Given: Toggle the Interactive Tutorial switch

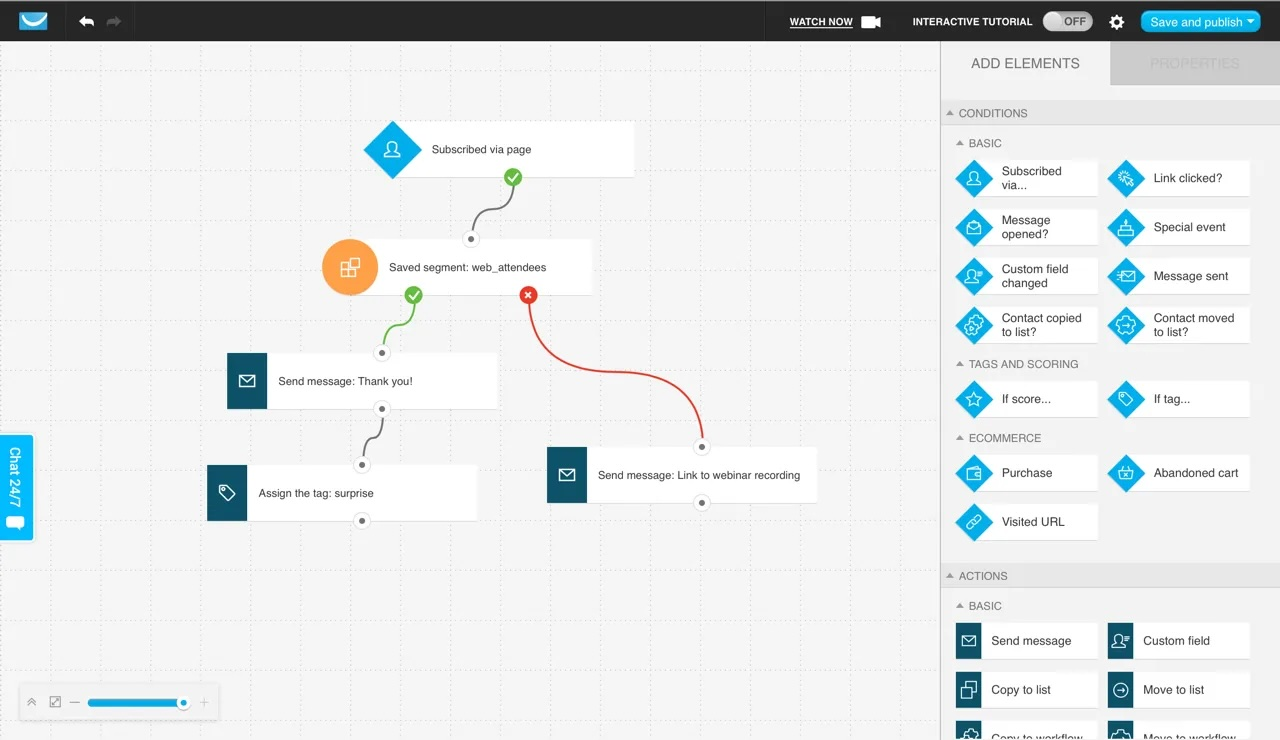Looking at the screenshot, I should pyautogui.click(x=1067, y=21).
